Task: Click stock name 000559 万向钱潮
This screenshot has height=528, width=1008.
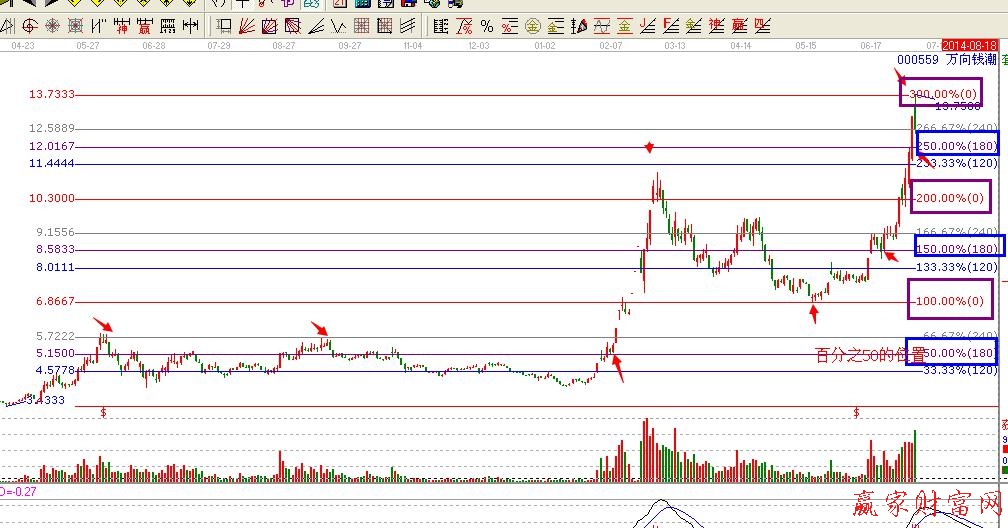Action: pyautogui.click(x=946, y=60)
